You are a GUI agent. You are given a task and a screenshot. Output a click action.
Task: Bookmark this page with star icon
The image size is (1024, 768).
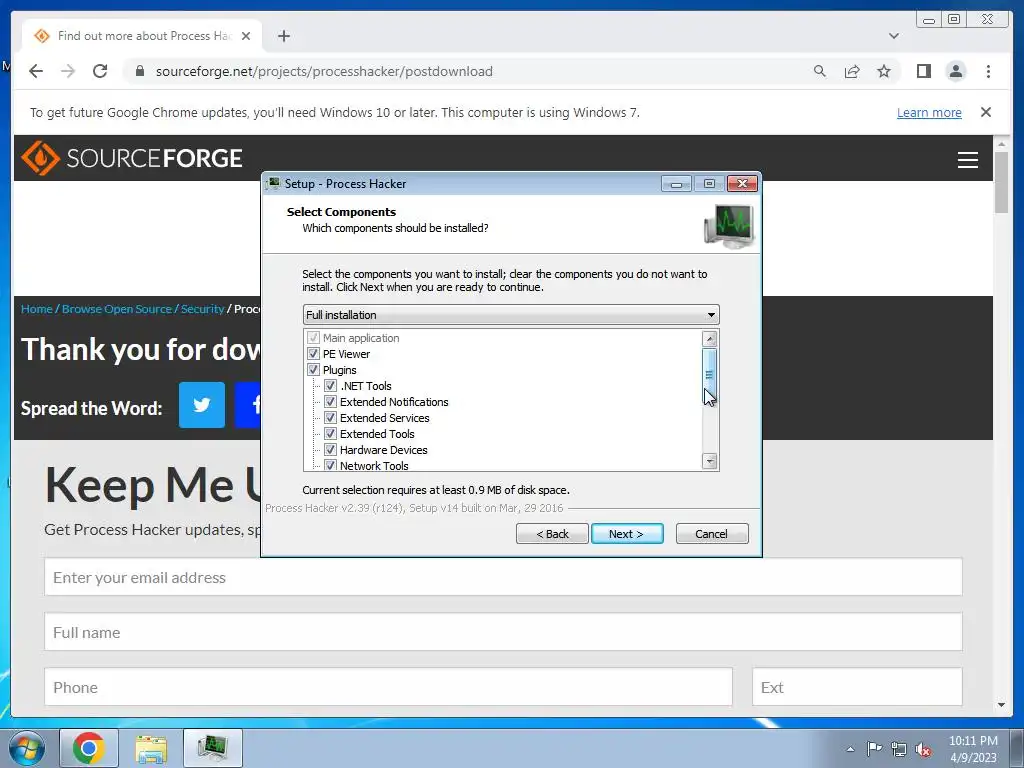884,71
